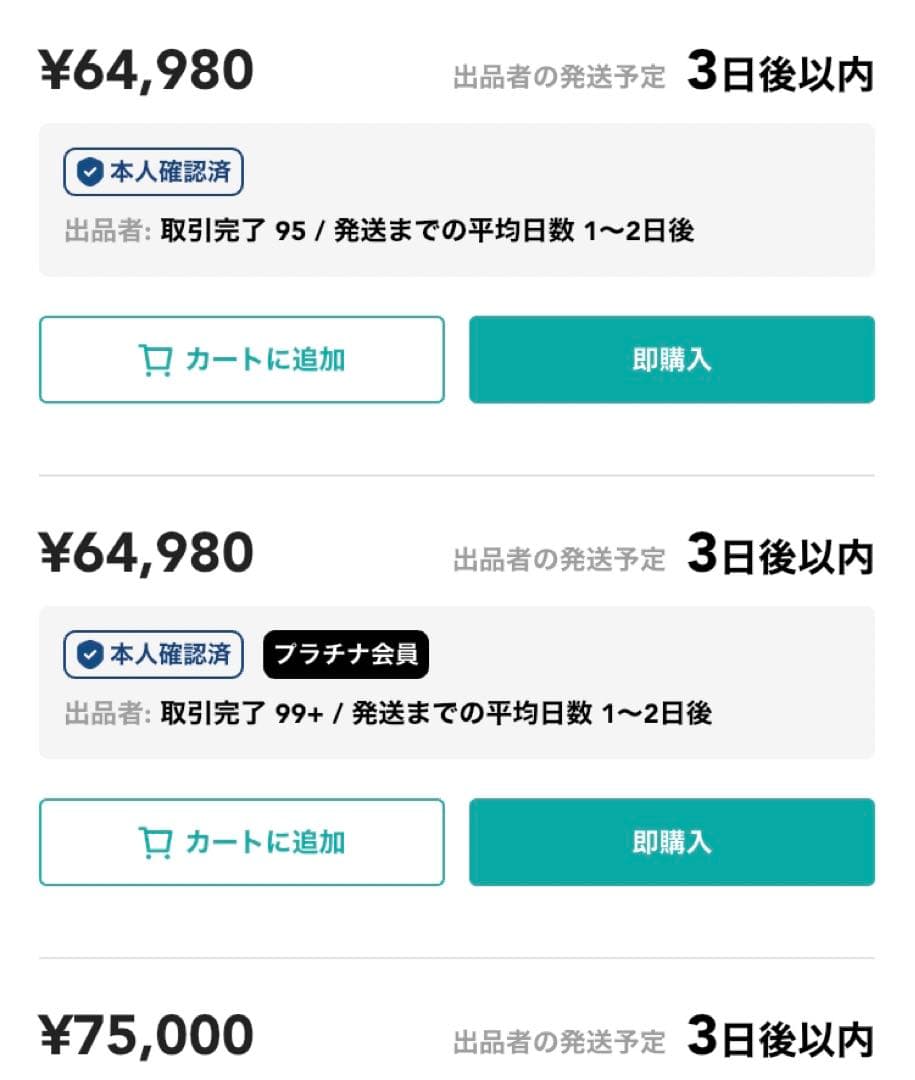This screenshot has height=1080, width=915.
Task: Click the 本人確認済 badge text in the first listing
Action: pyautogui.click(x=170, y=173)
